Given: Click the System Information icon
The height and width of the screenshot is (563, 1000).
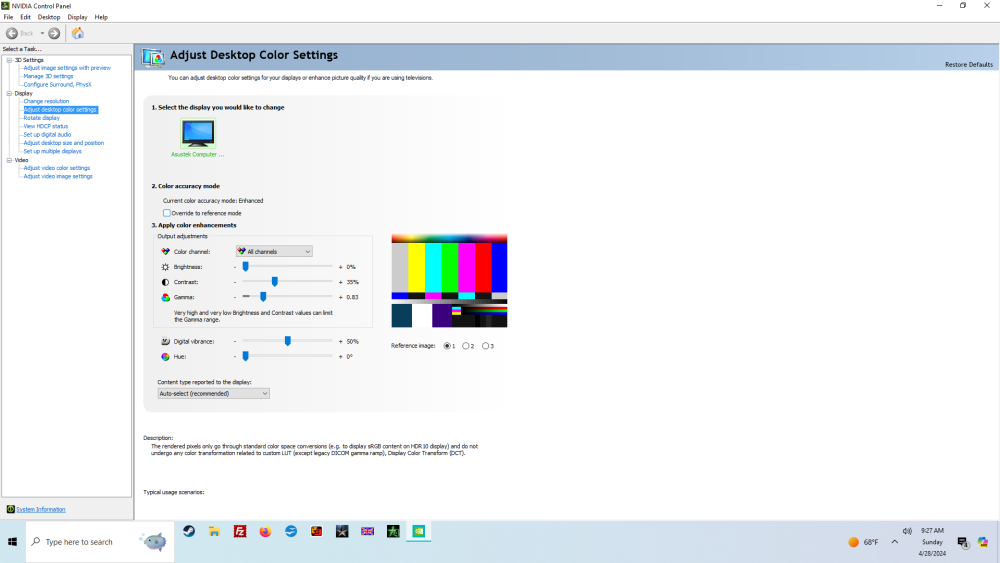Looking at the screenshot, I should click(x=11, y=509).
